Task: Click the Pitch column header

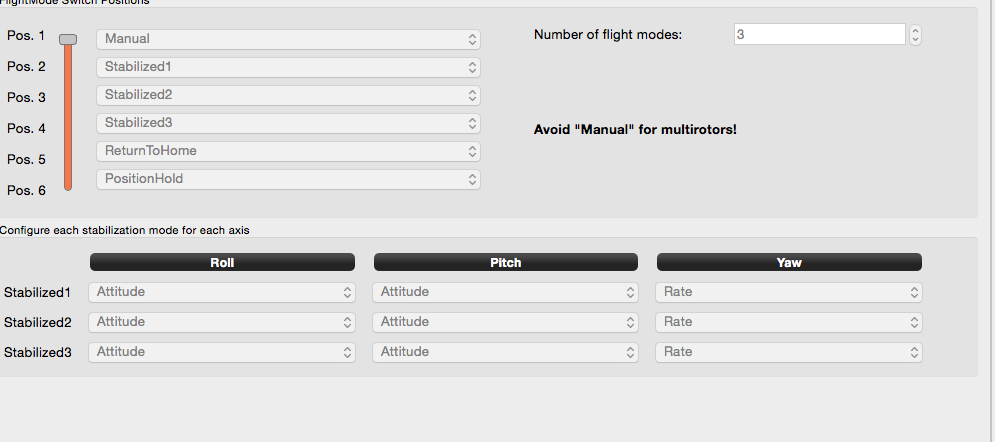Action: (x=506, y=262)
